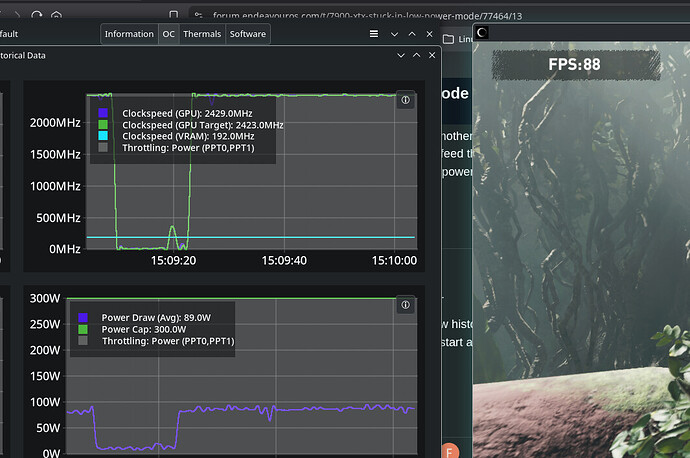Open the Thermals tab

(202, 34)
